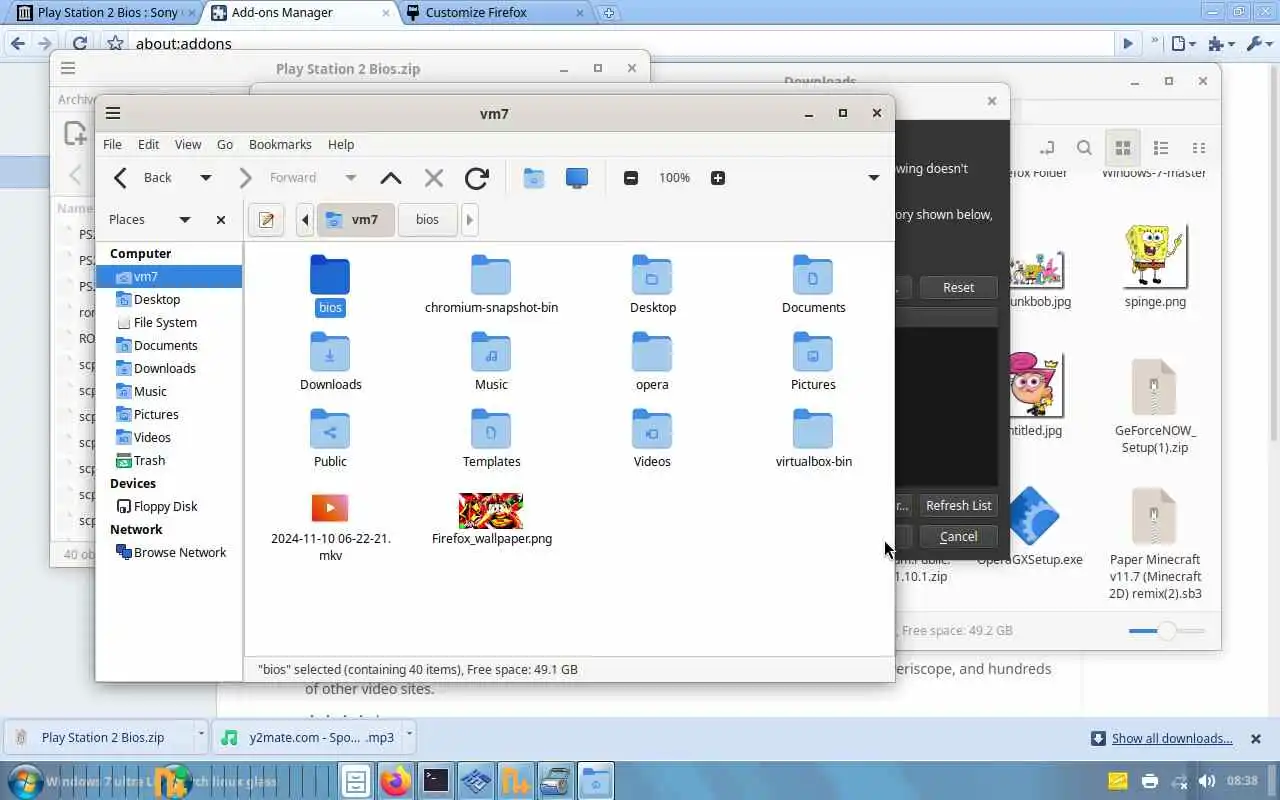This screenshot has height=800, width=1280.
Task: Click the Back arrow in file manager
Action: pos(121,178)
